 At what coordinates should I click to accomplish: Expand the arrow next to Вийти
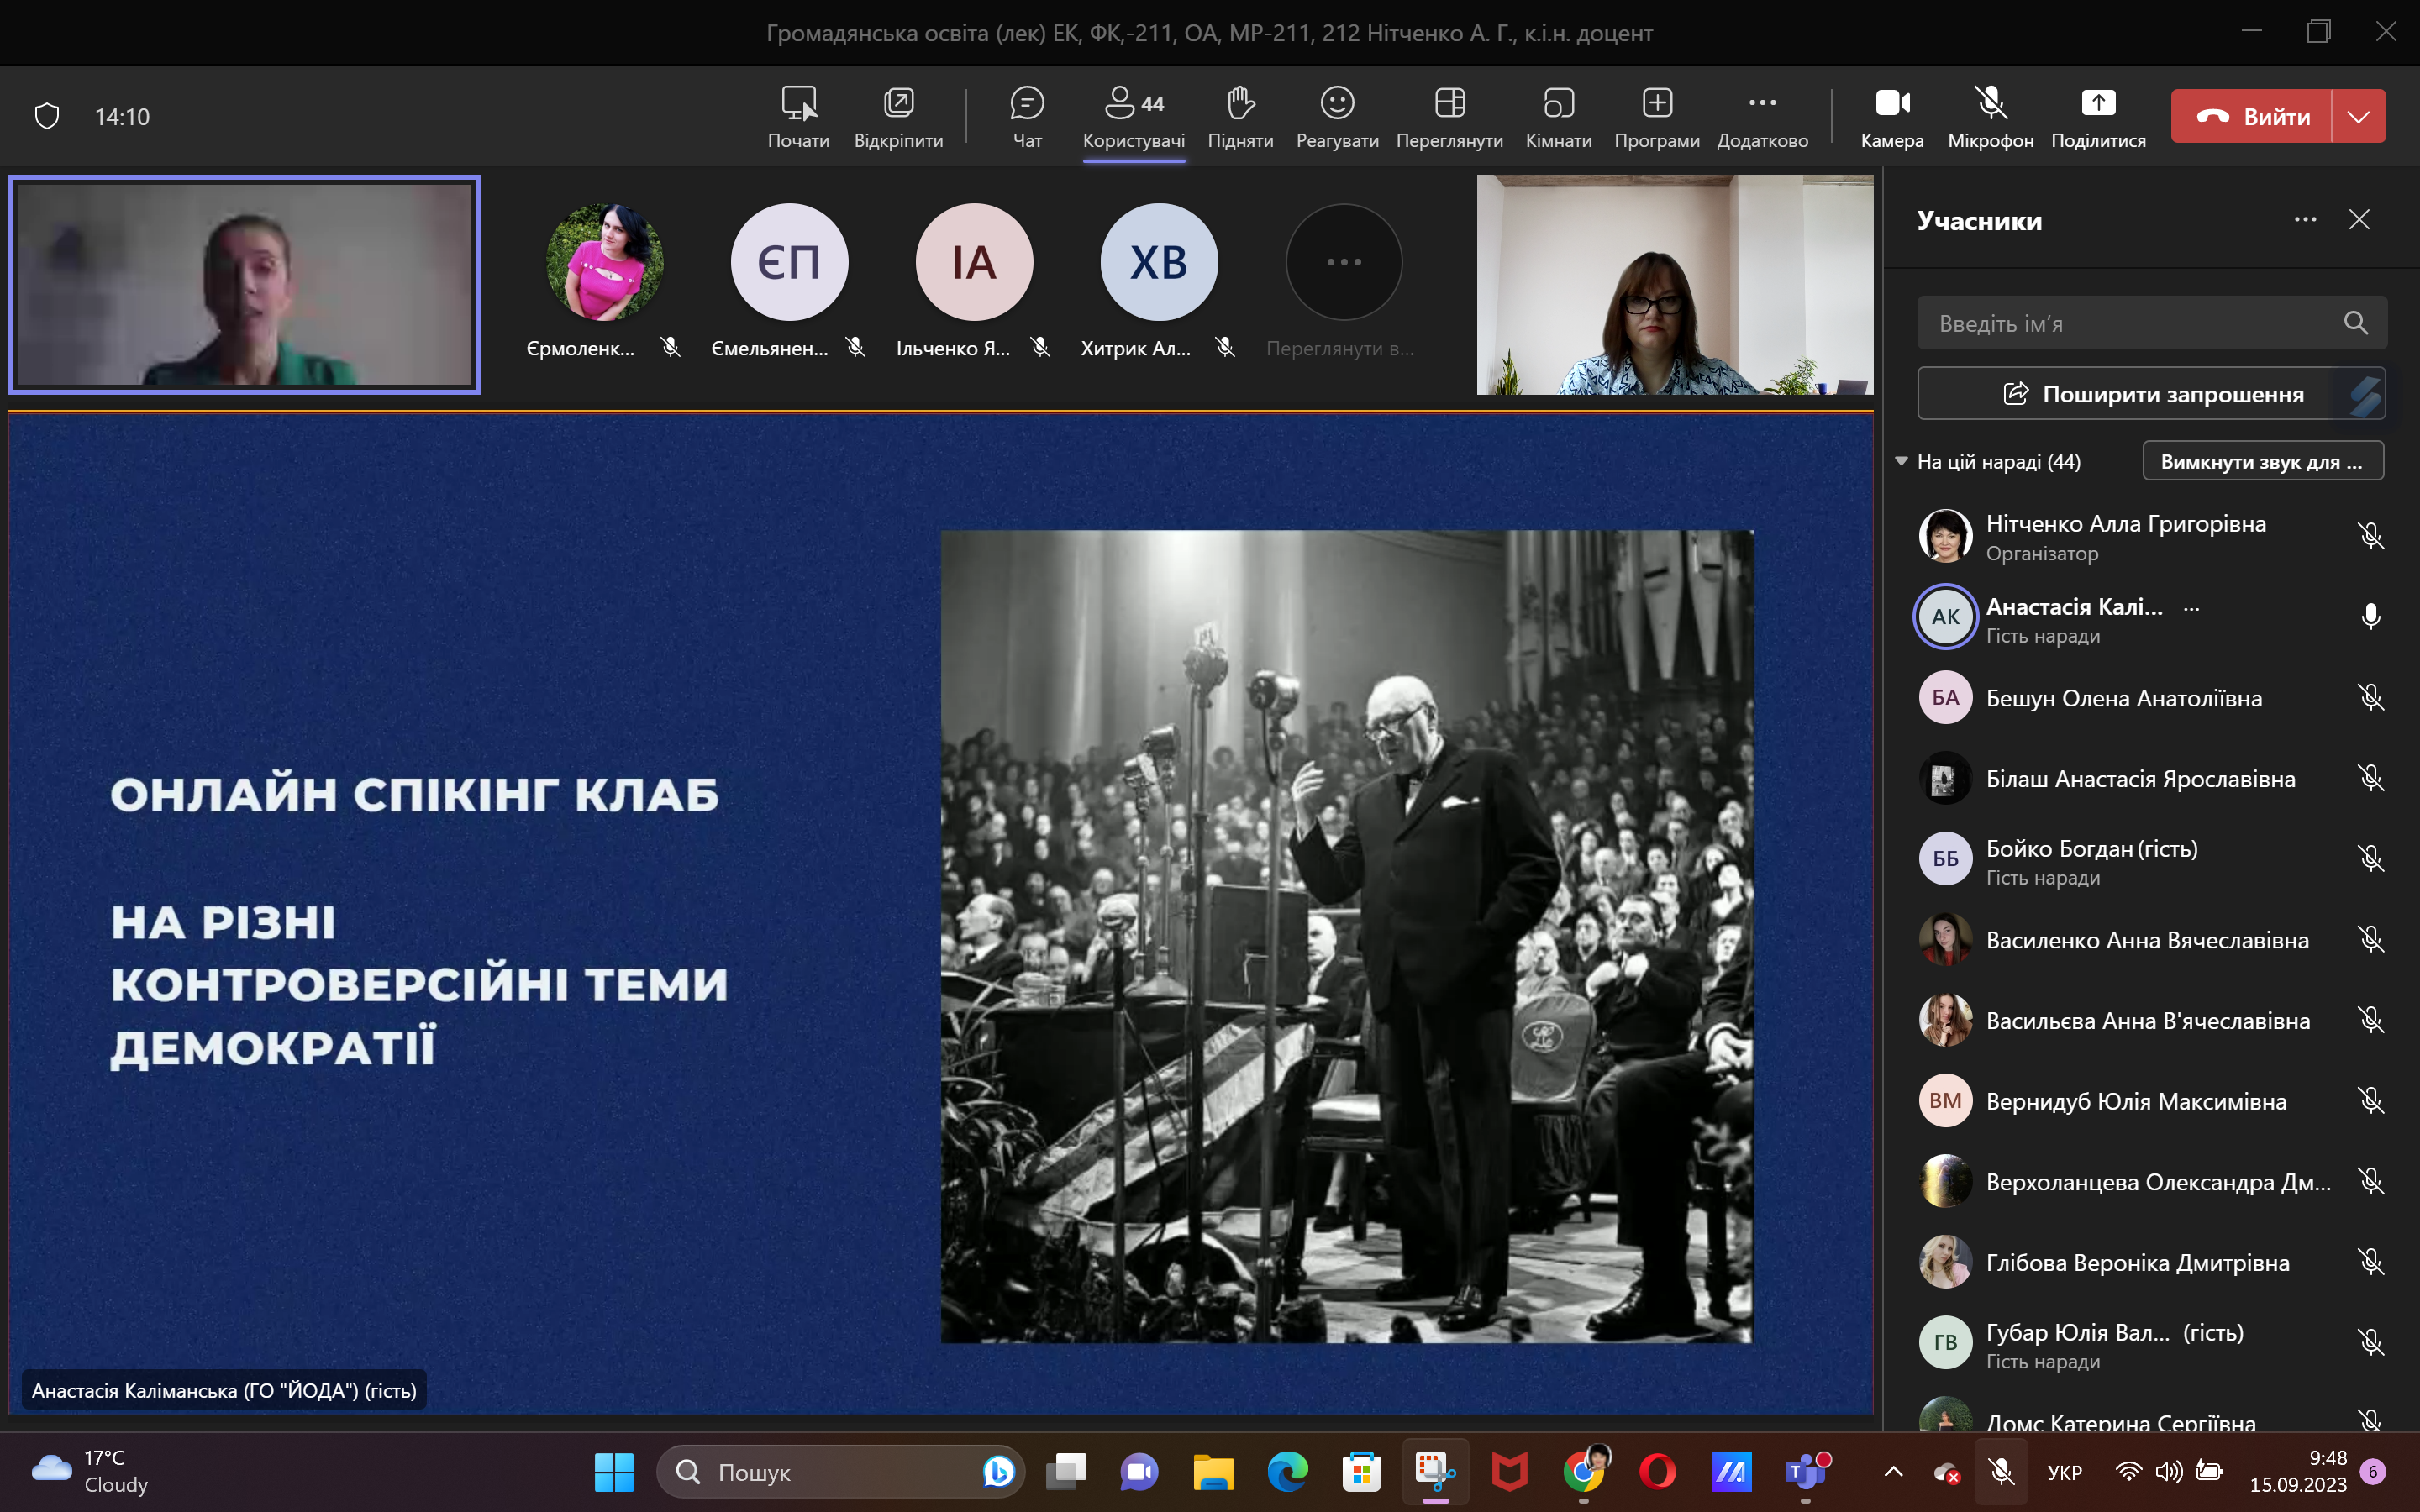[x=2359, y=117]
